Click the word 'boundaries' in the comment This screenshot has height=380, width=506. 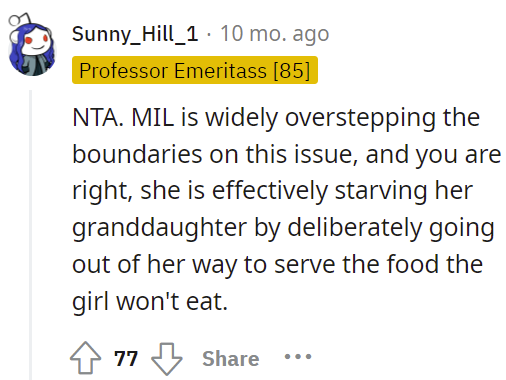137,154
